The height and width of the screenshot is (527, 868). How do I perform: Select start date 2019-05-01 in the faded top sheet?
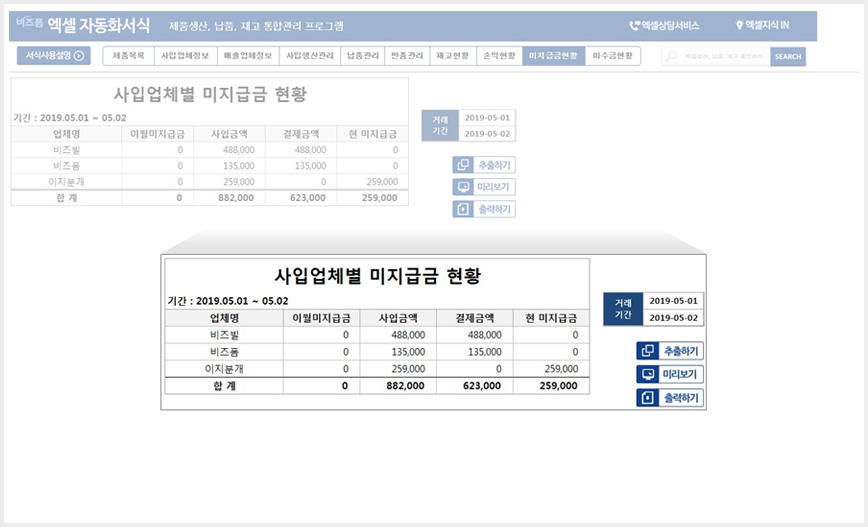pyautogui.click(x=487, y=118)
